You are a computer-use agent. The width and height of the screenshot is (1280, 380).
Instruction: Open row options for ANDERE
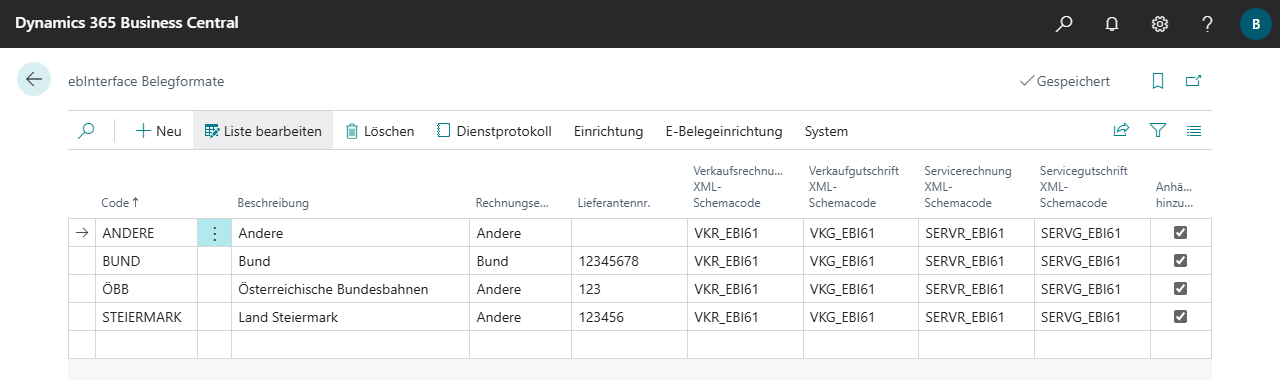pyautogui.click(x=214, y=233)
